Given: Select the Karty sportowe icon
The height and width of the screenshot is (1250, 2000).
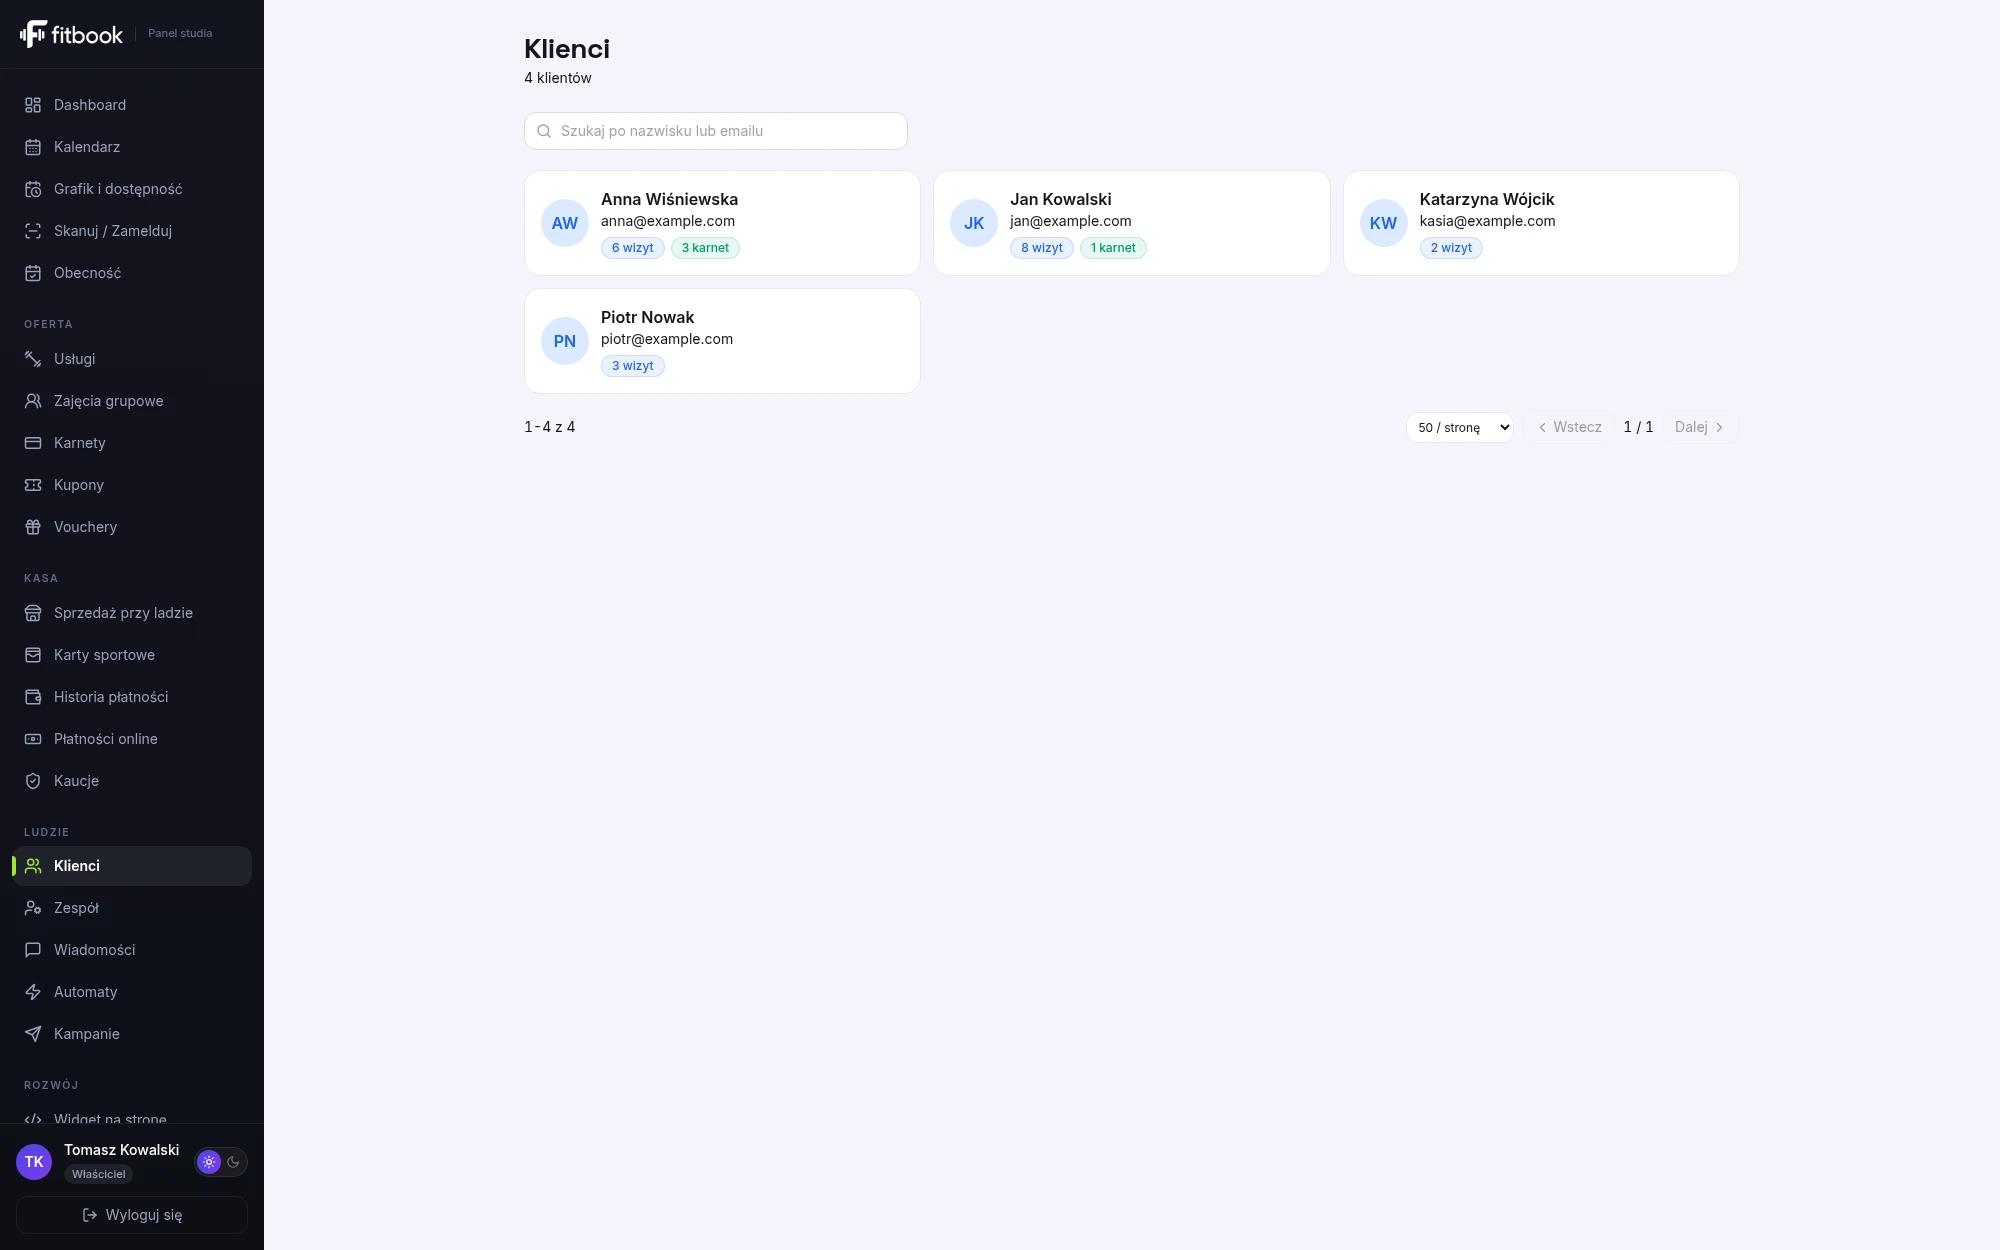Looking at the screenshot, I should (33, 655).
